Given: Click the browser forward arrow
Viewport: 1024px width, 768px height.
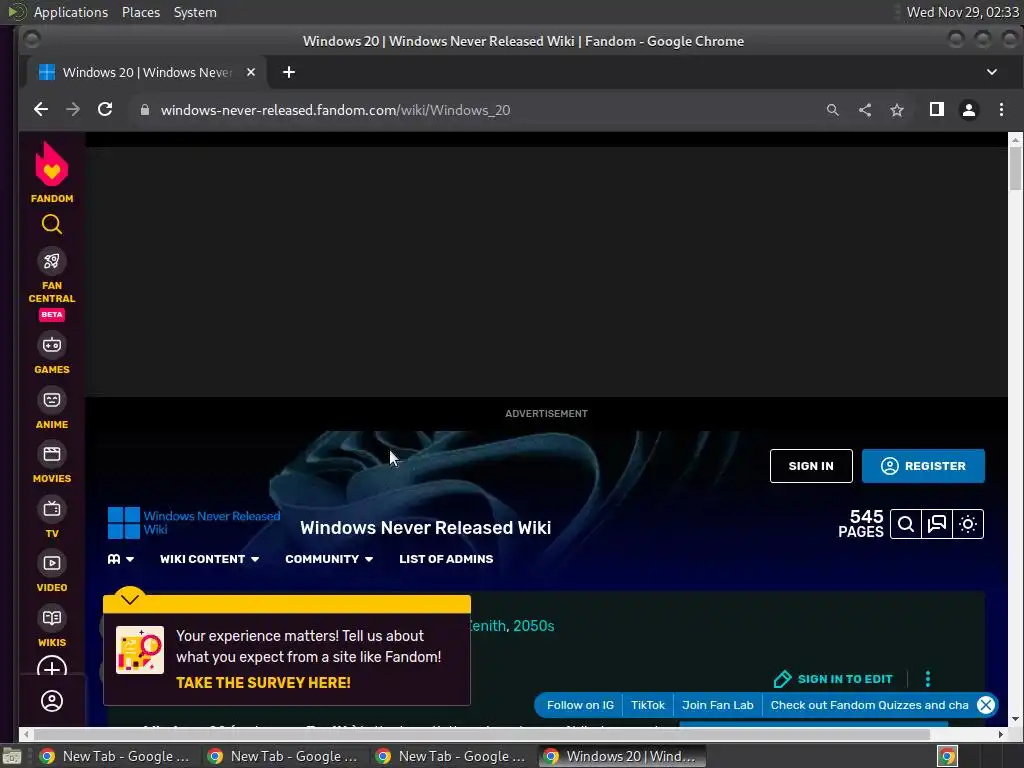Looking at the screenshot, I should point(73,110).
